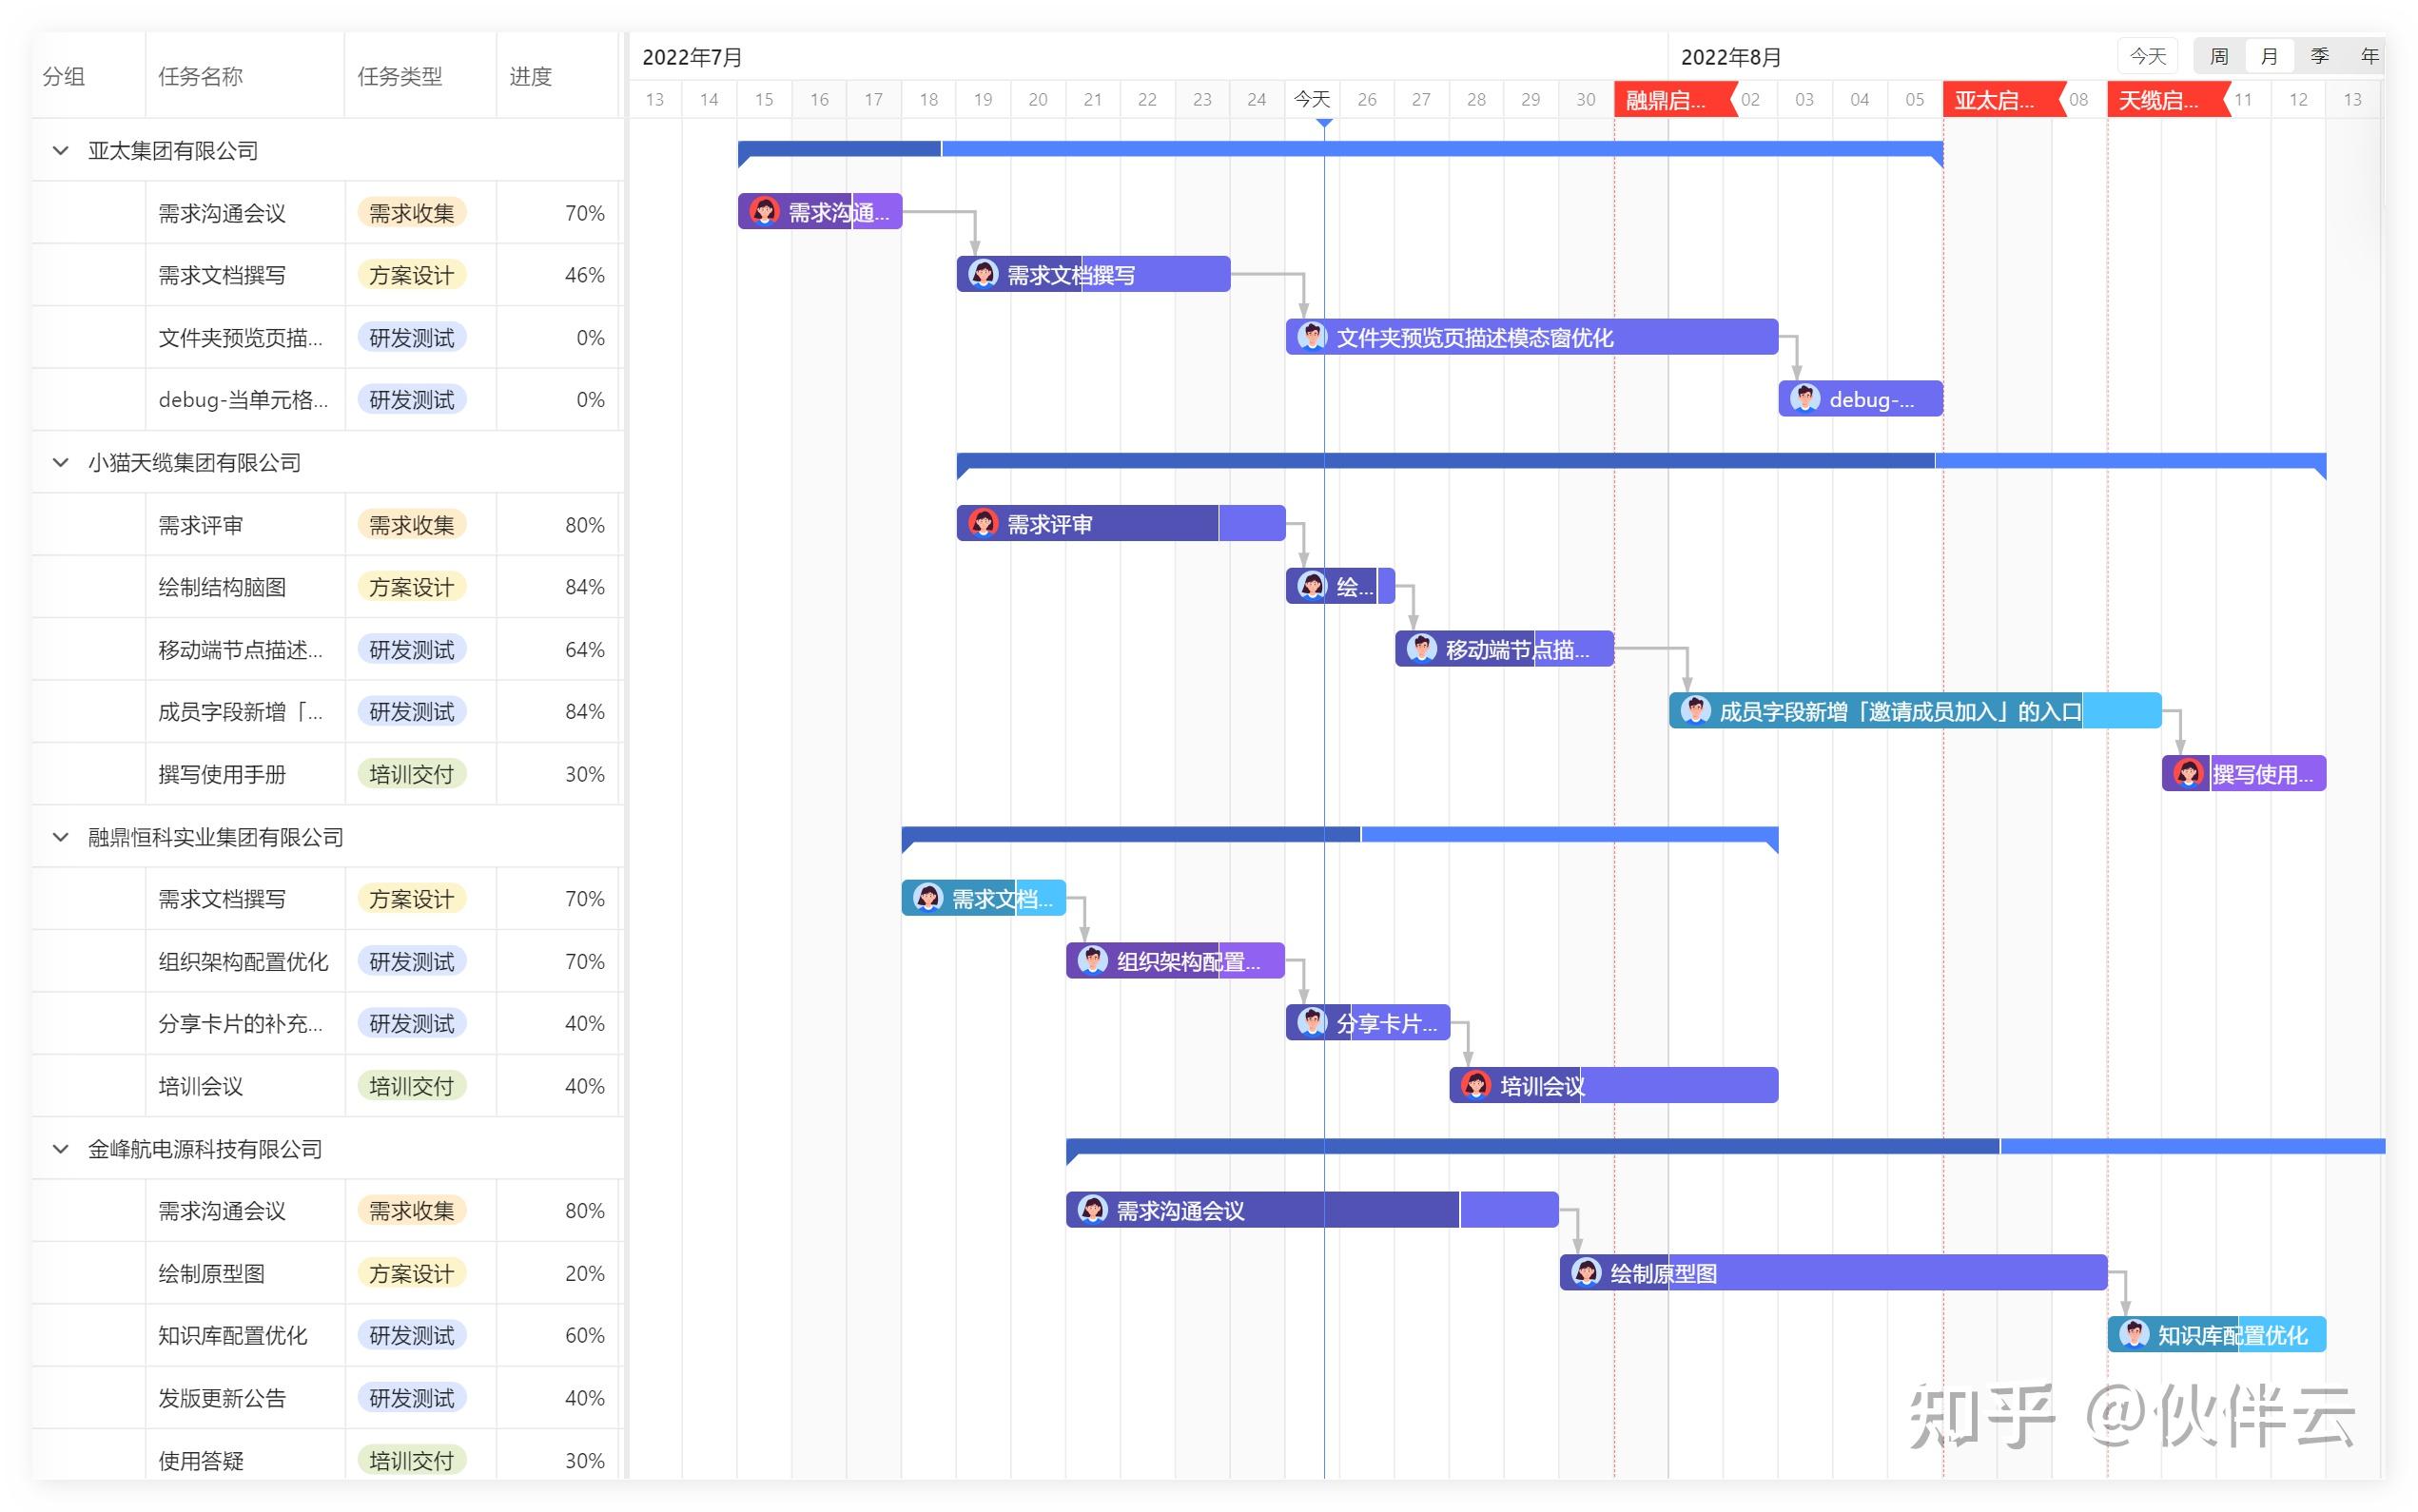Click avatar on 分享卡片... bar
This screenshot has width=2418, height=1512.
tap(1312, 1022)
